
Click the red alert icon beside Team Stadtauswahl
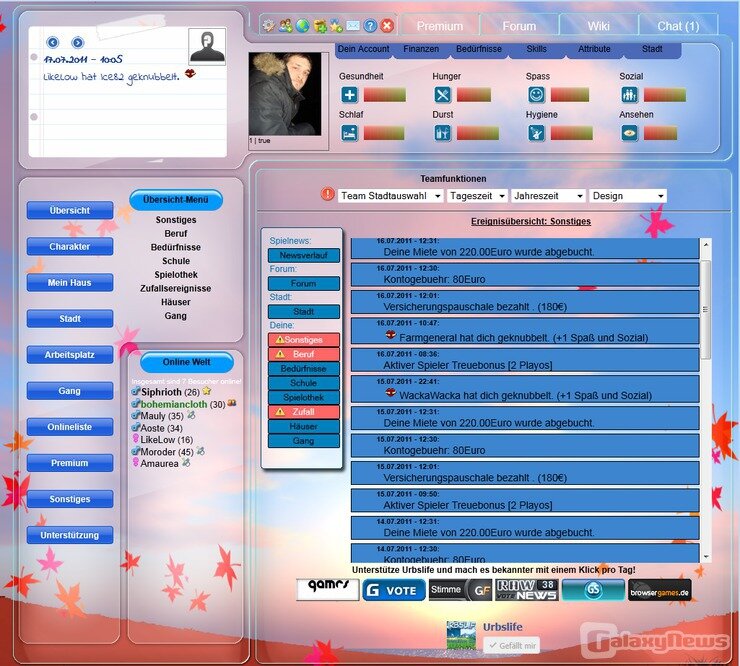click(x=328, y=194)
